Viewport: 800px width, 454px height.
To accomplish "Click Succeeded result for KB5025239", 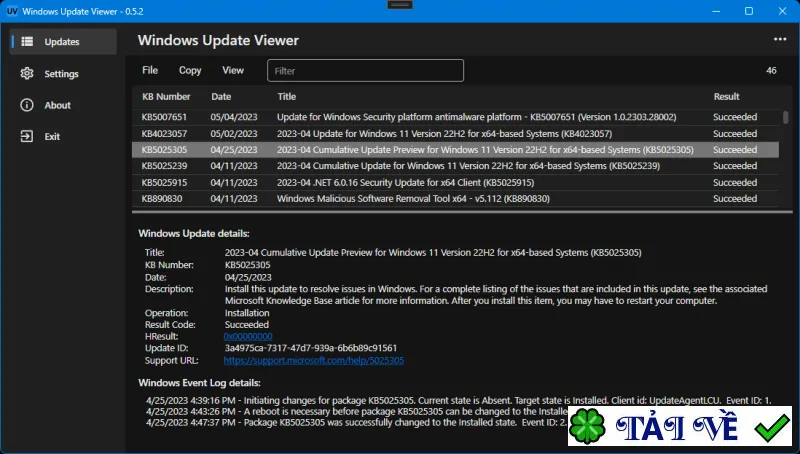I will click(735, 166).
